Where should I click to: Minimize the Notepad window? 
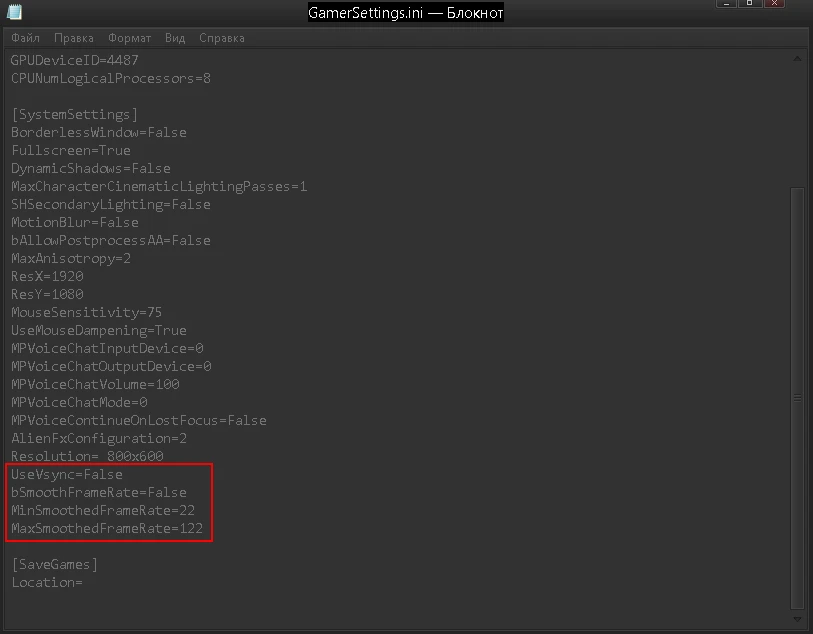click(x=726, y=4)
